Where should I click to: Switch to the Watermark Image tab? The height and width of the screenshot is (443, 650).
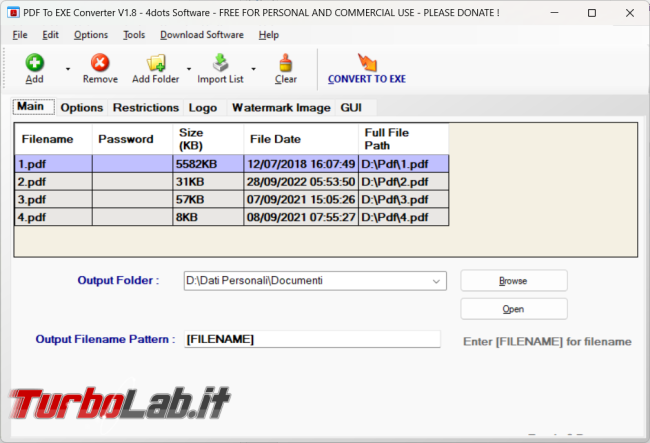281,108
